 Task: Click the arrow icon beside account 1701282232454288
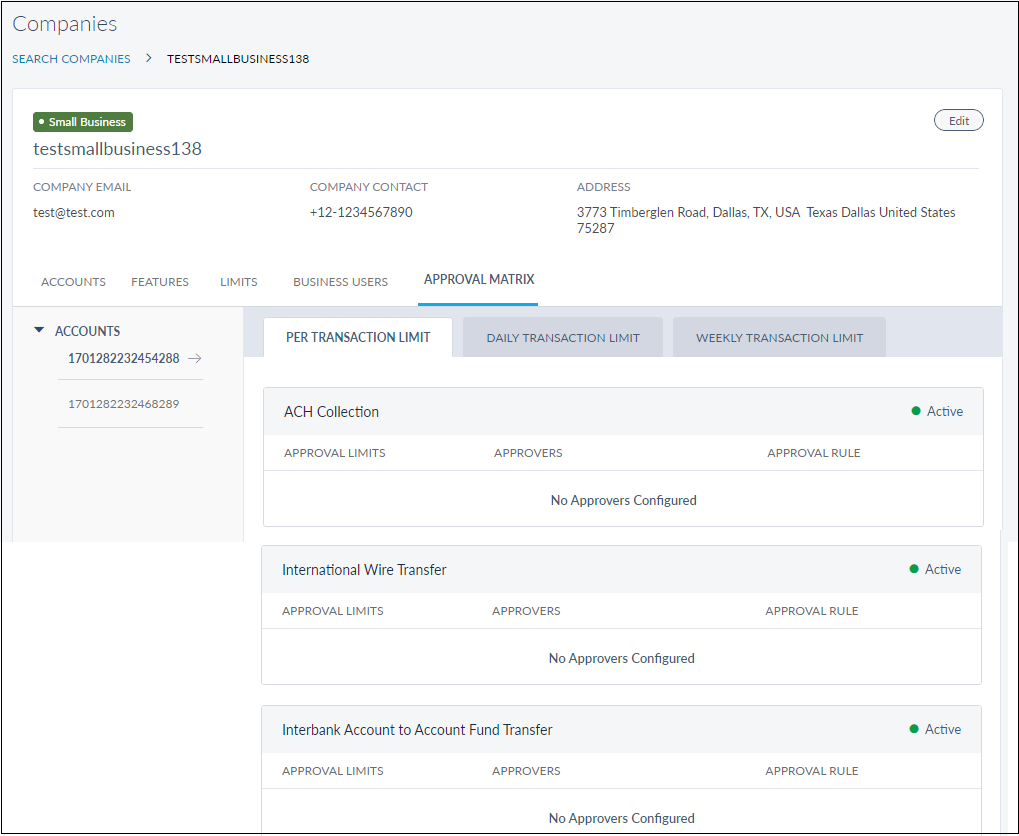pos(194,359)
